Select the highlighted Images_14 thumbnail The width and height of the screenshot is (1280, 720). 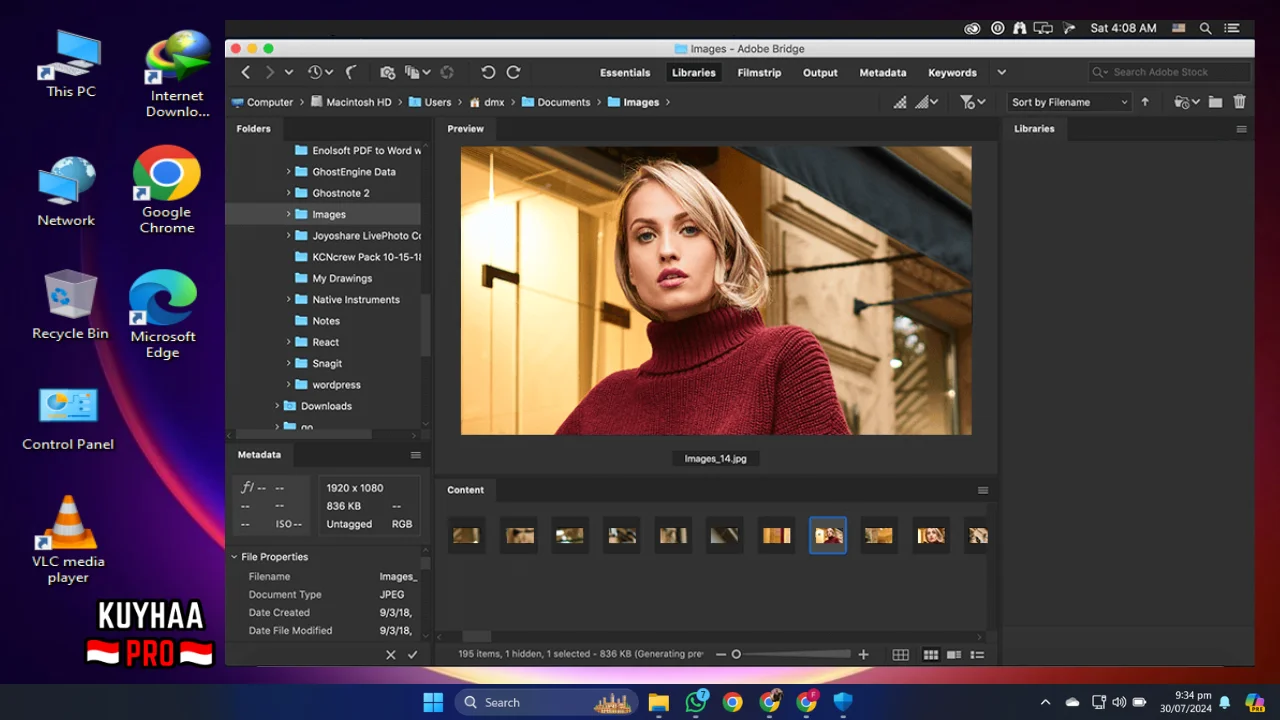click(x=828, y=535)
